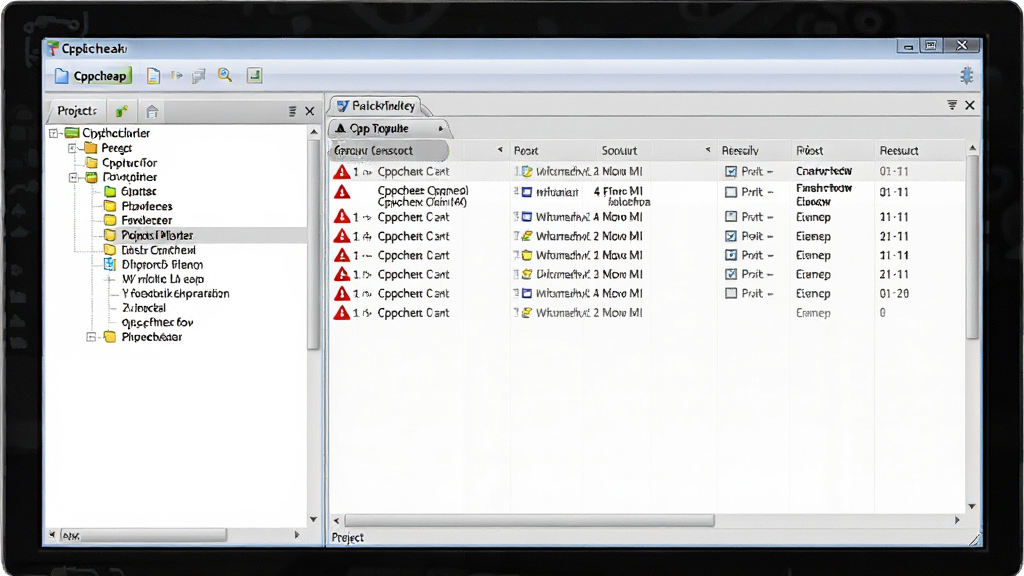This screenshot has width=1024, height=576.
Task: Click file icon in the 01-20 row
Action: pyautogui.click(x=526, y=294)
